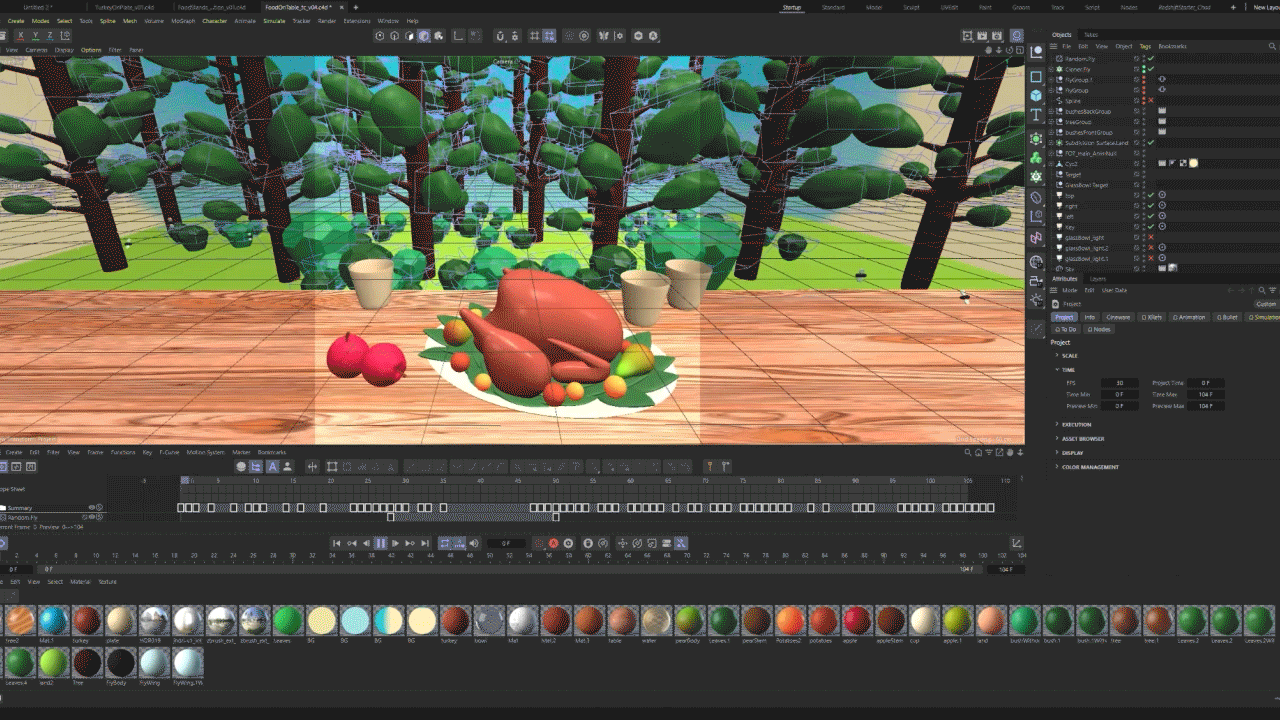Click the coordinate system icon beside Z

66,36
